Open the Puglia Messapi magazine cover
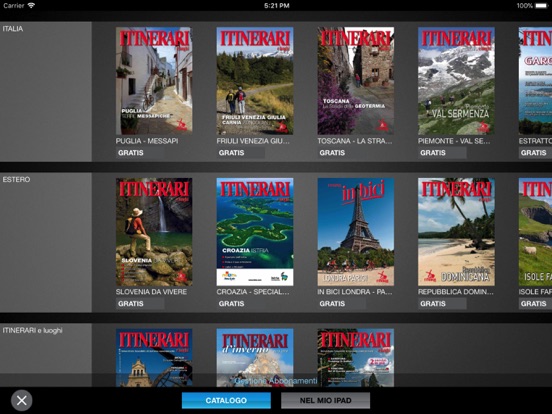552x414 pixels. 154,81
